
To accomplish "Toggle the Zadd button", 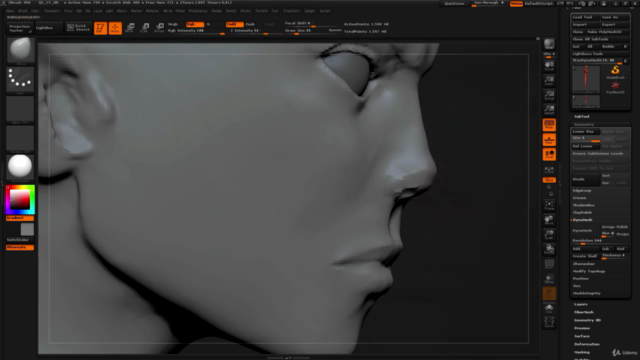I will pos(234,24).
